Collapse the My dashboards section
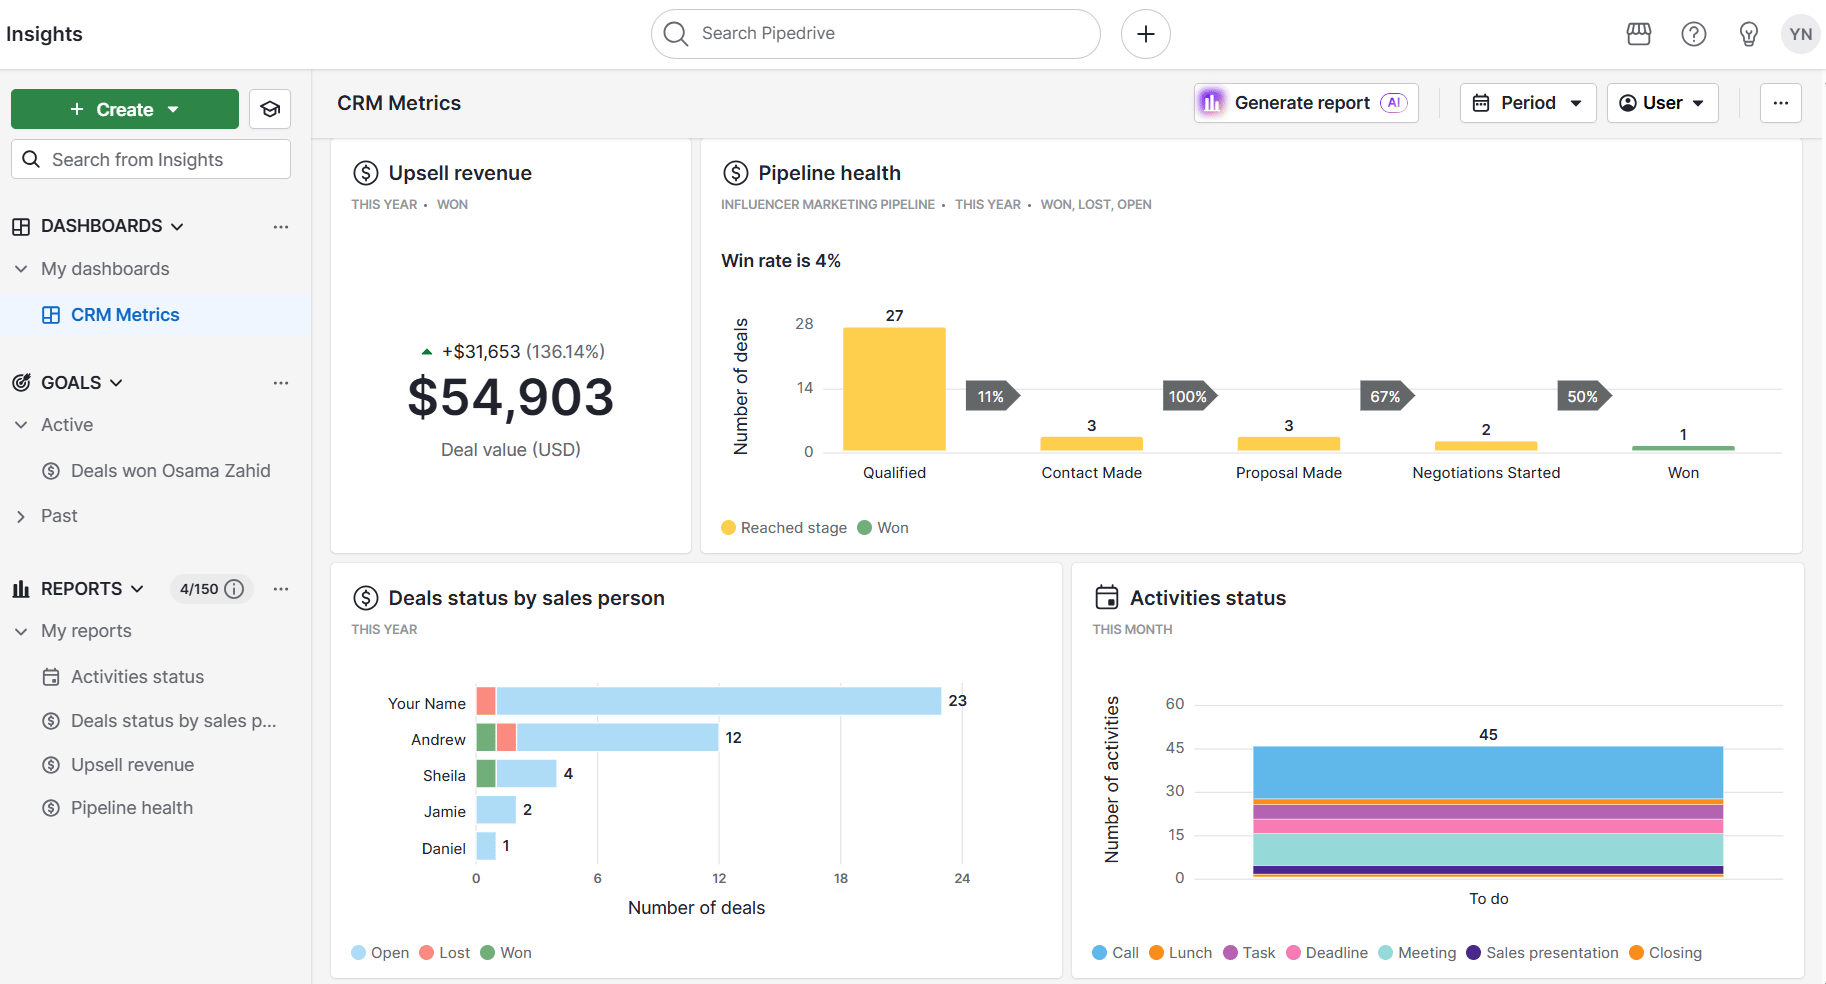 (x=20, y=268)
